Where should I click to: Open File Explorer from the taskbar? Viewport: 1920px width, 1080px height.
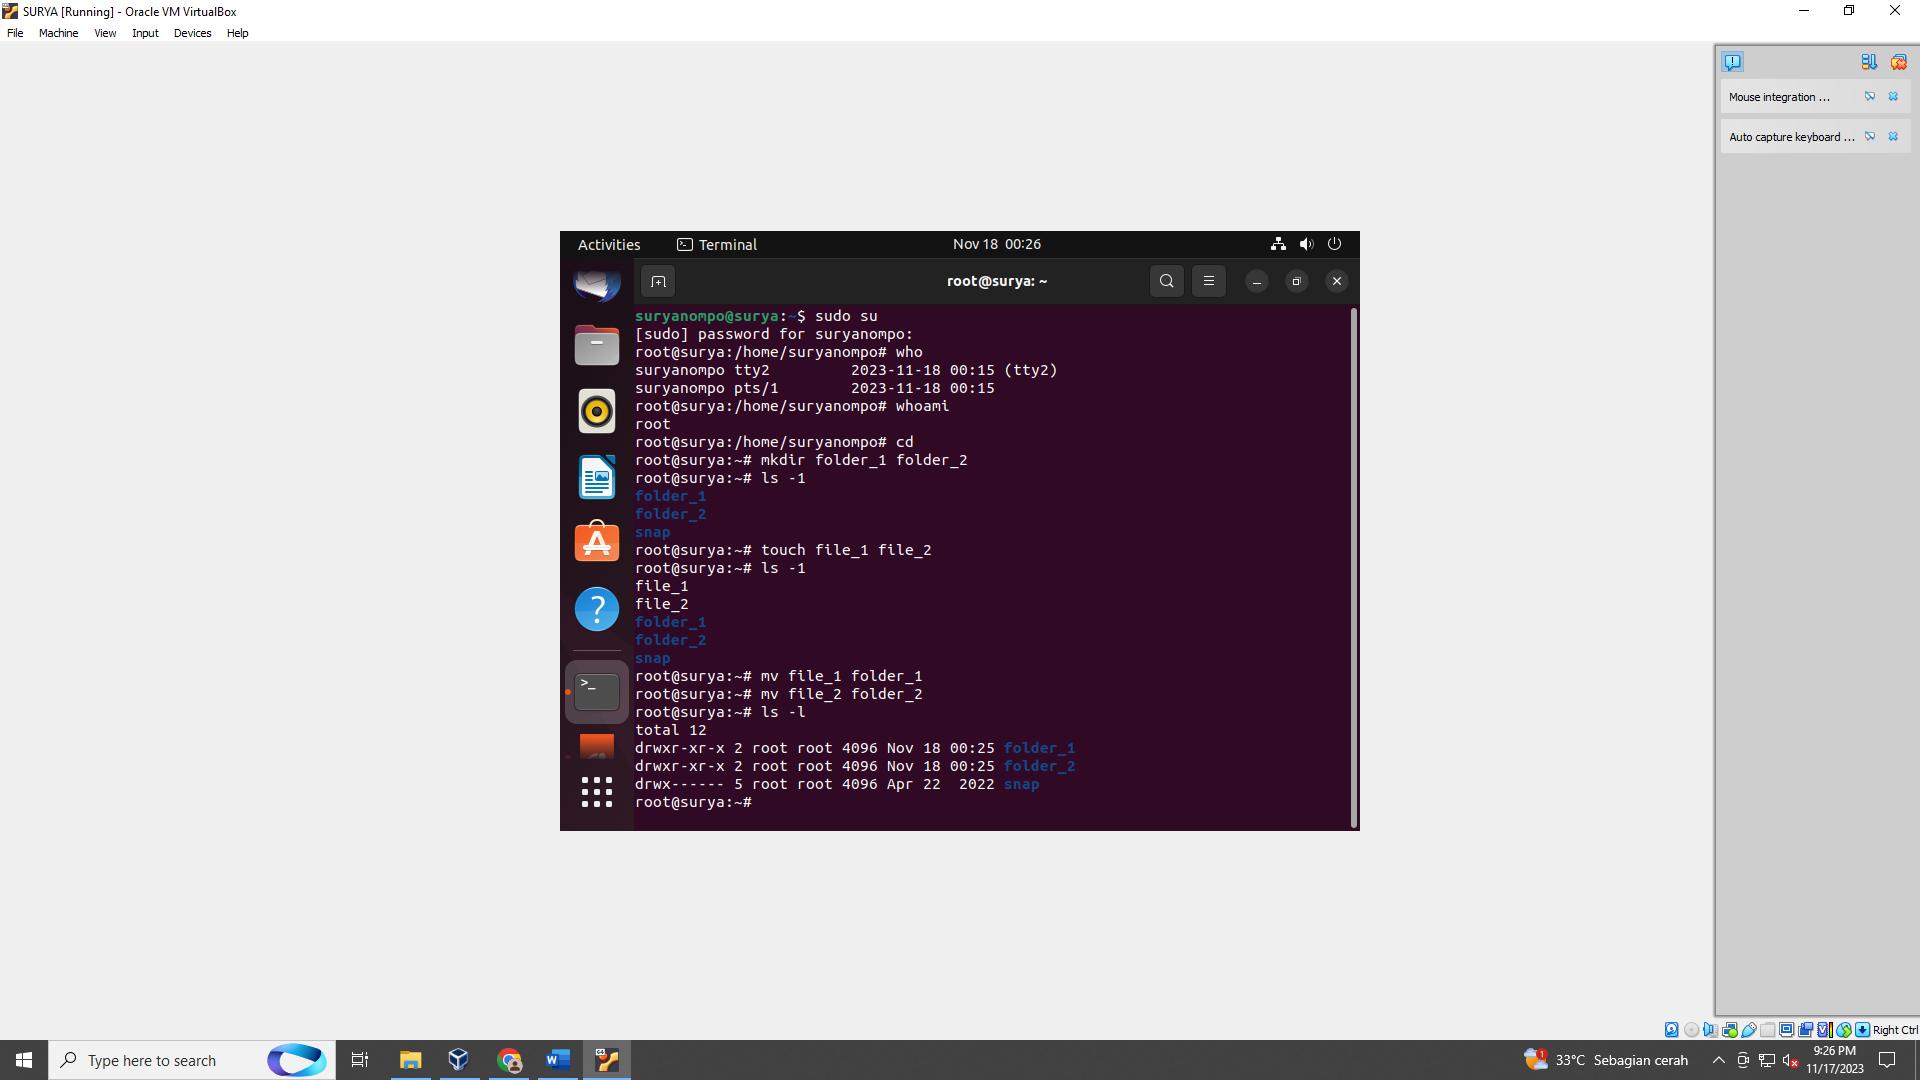point(410,1060)
